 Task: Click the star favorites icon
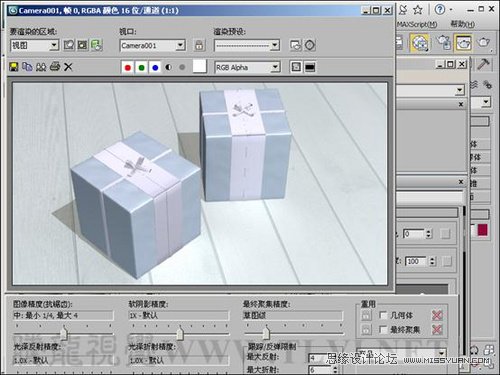(x=418, y=10)
